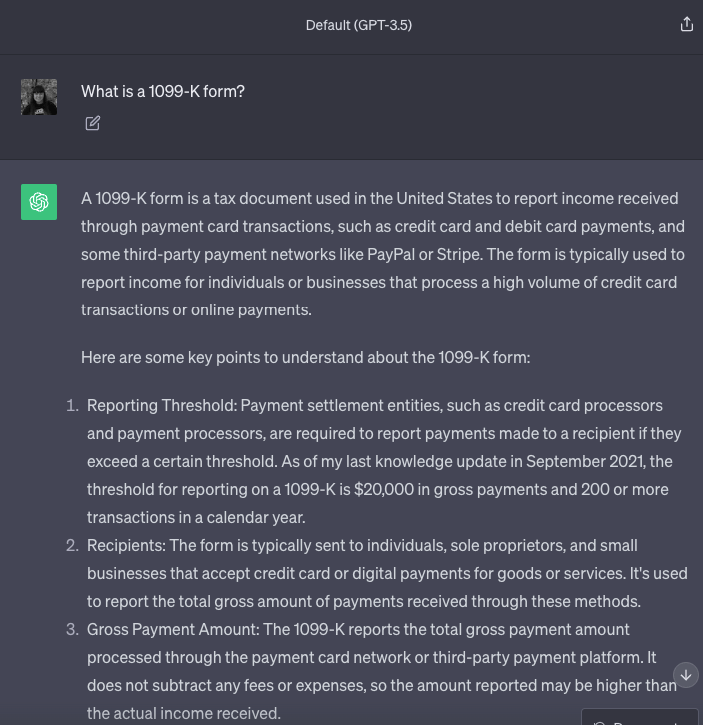Click the share chat icon
Viewport: 703px width, 725px height.
pos(687,25)
